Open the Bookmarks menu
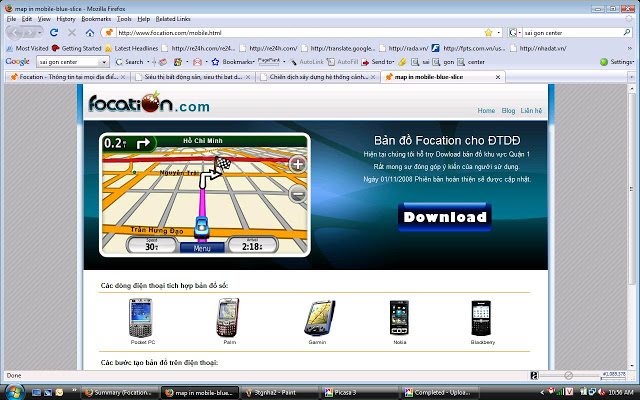 click(x=96, y=19)
